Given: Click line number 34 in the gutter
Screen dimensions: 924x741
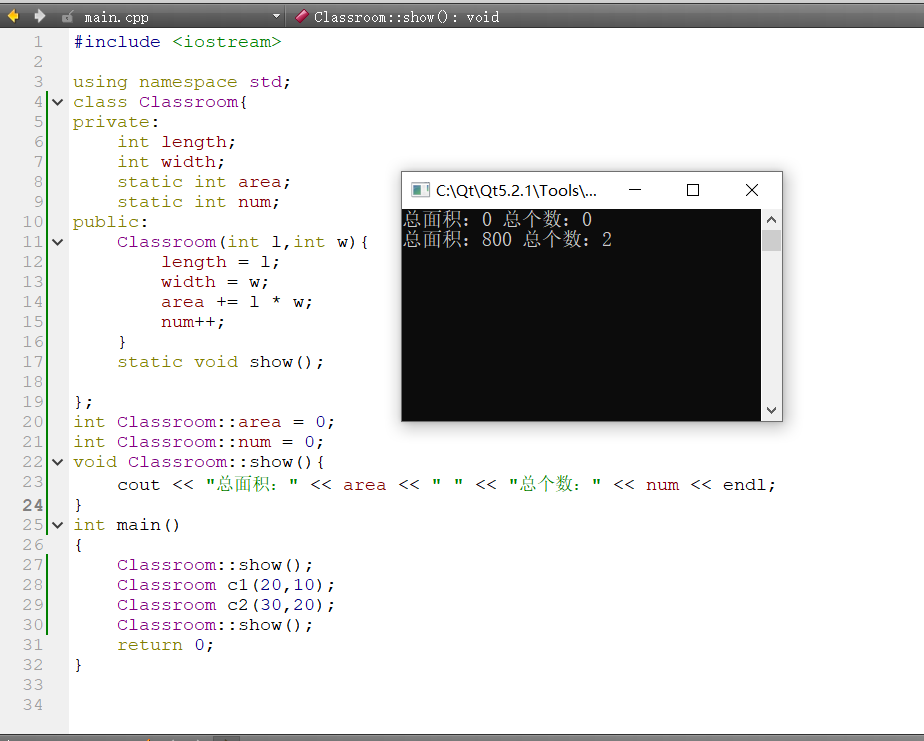Looking at the screenshot, I should (33, 705).
